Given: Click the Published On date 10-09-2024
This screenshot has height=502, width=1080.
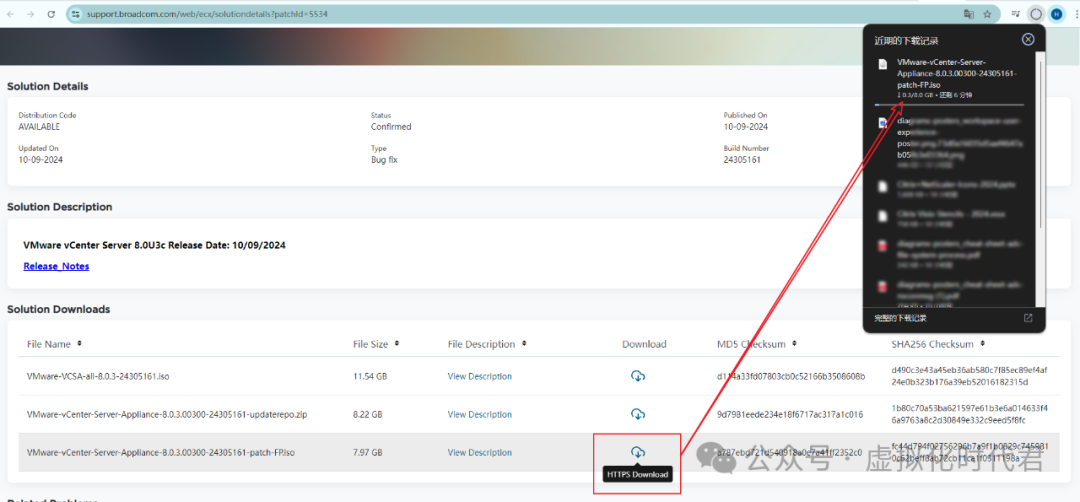Looking at the screenshot, I should tap(745, 127).
